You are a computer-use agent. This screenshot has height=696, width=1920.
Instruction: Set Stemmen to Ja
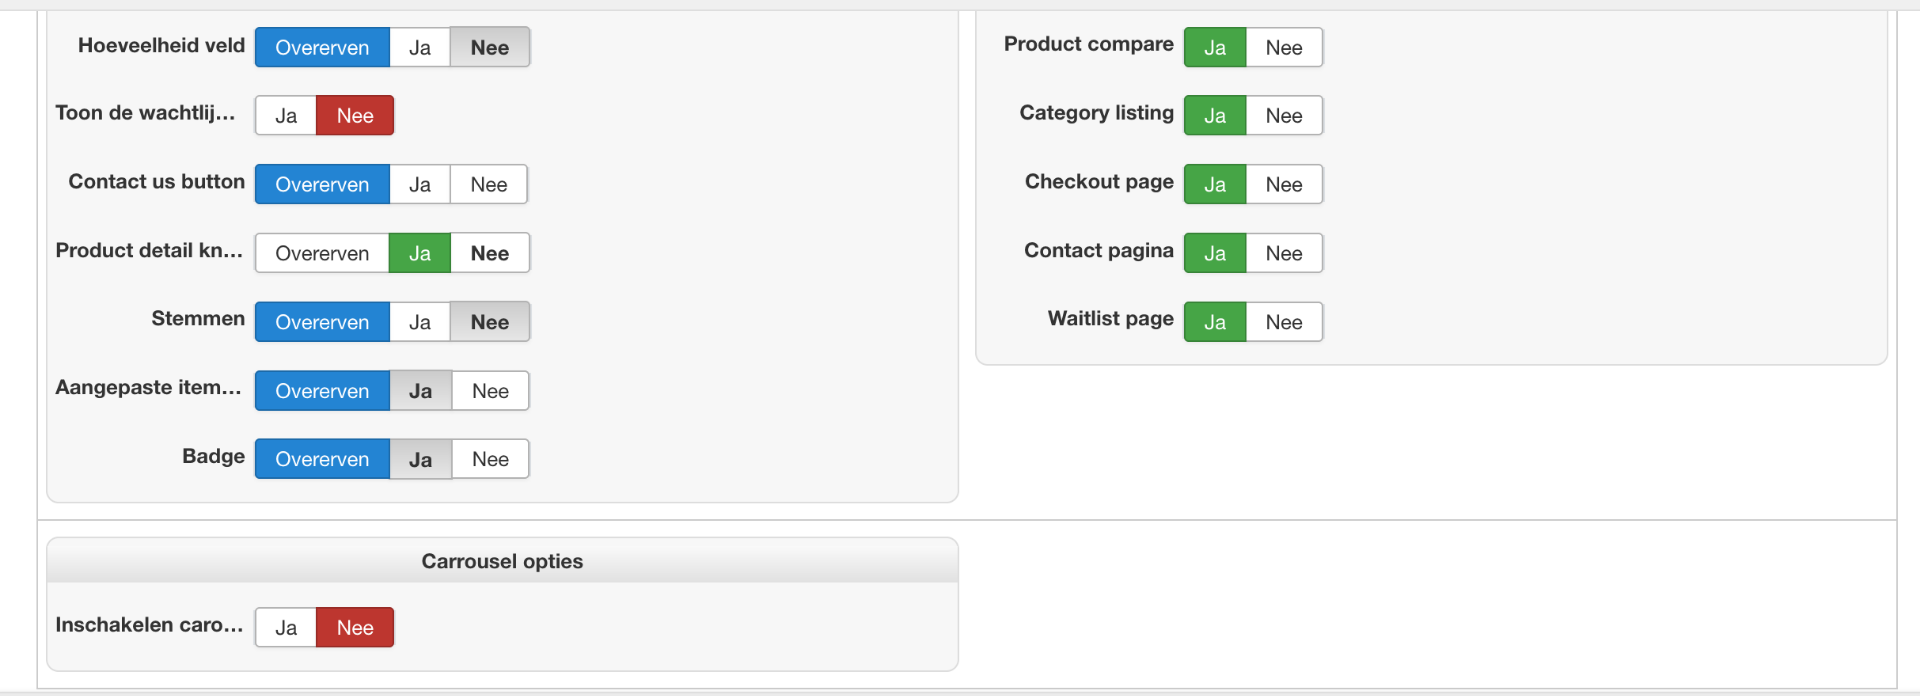point(420,322)
